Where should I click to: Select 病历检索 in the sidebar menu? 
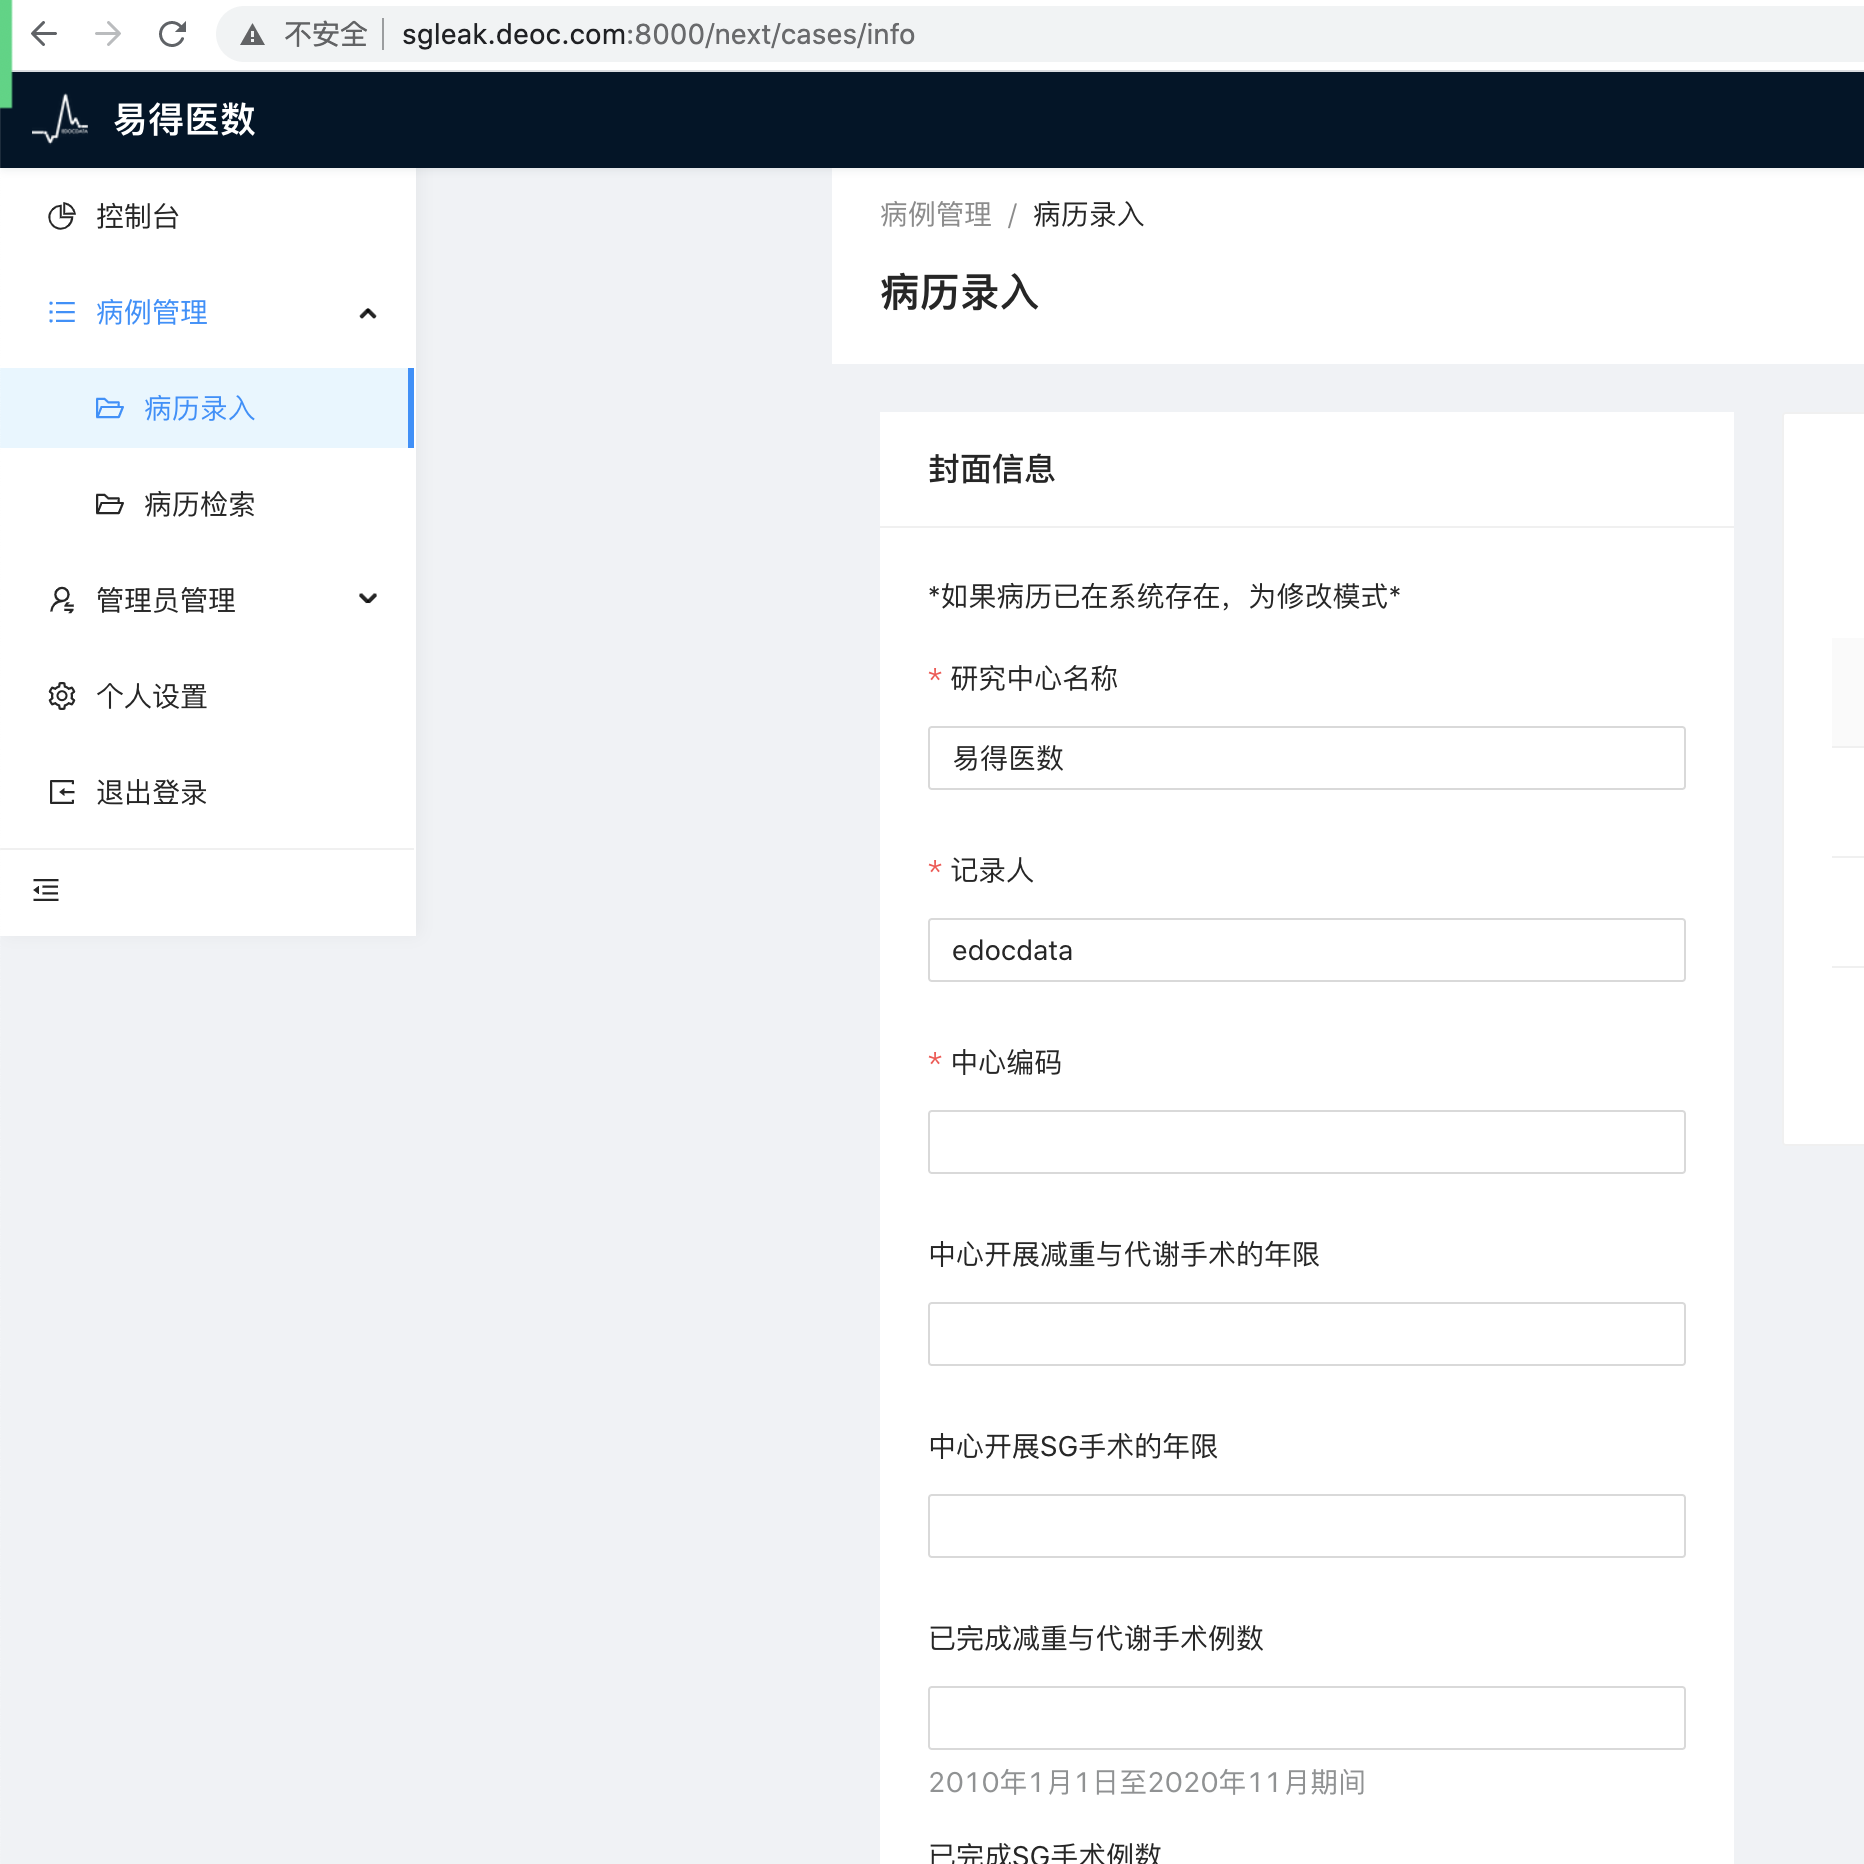(x=197, y=505)
